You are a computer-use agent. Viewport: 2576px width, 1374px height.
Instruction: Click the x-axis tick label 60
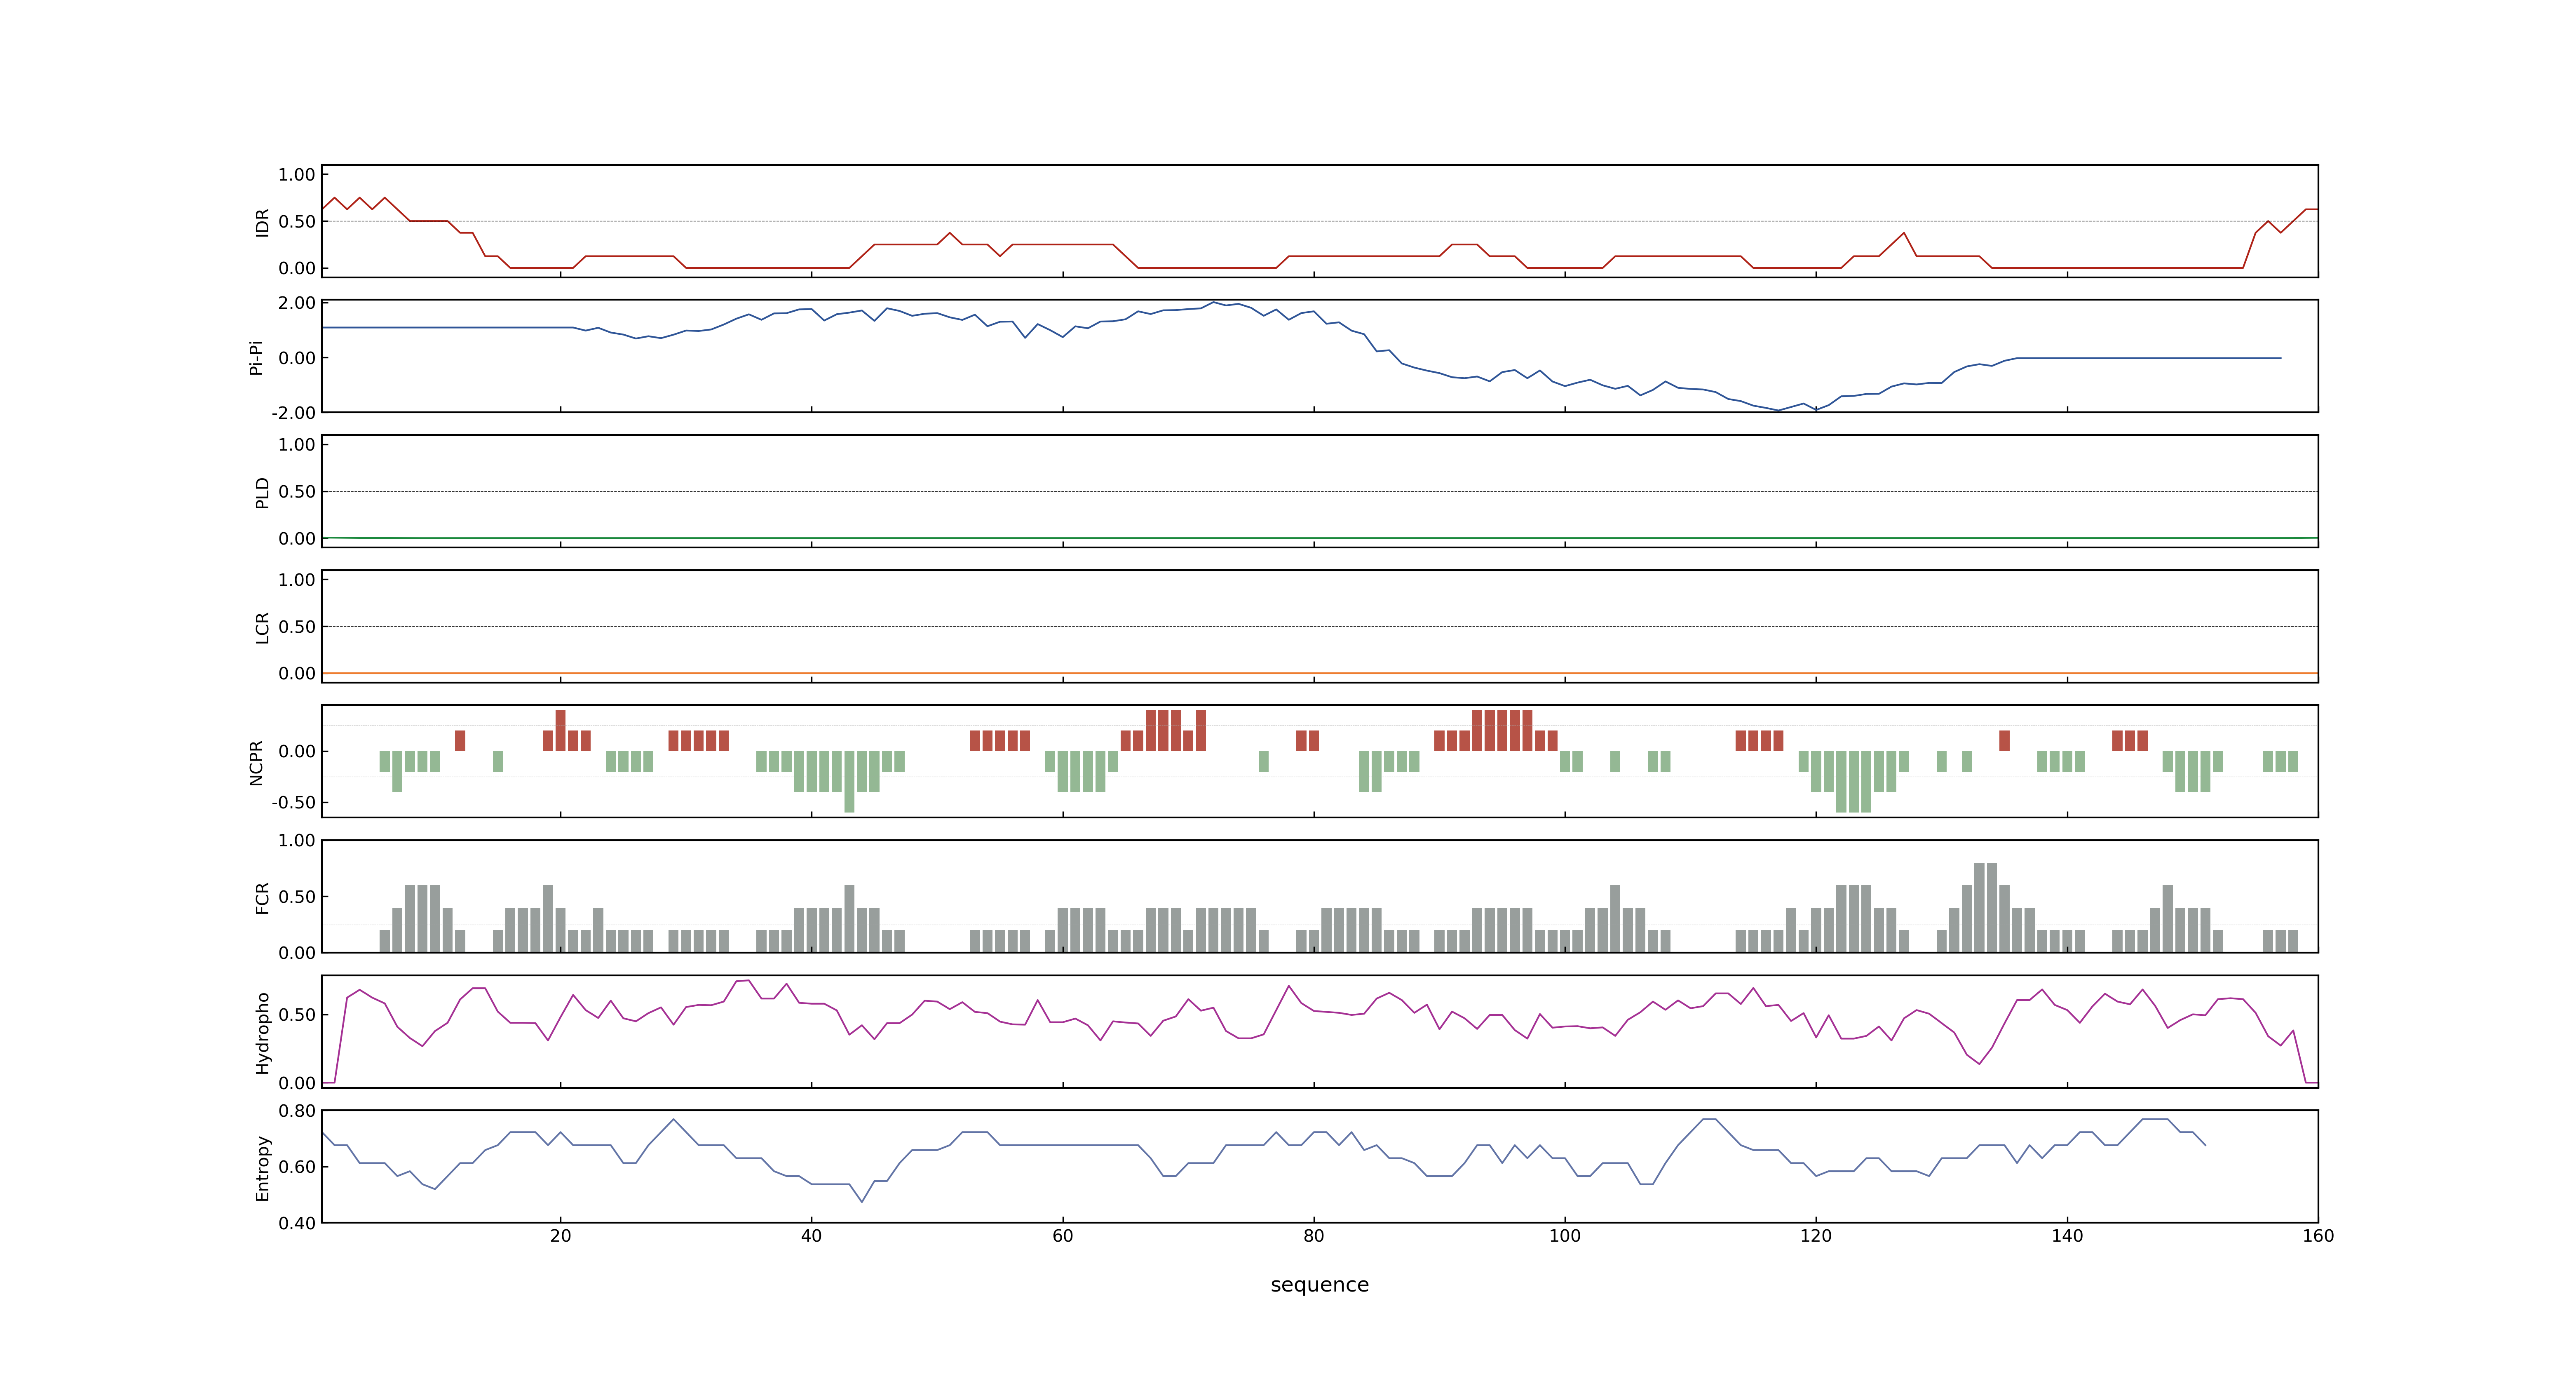(x=1062, y=1236)
